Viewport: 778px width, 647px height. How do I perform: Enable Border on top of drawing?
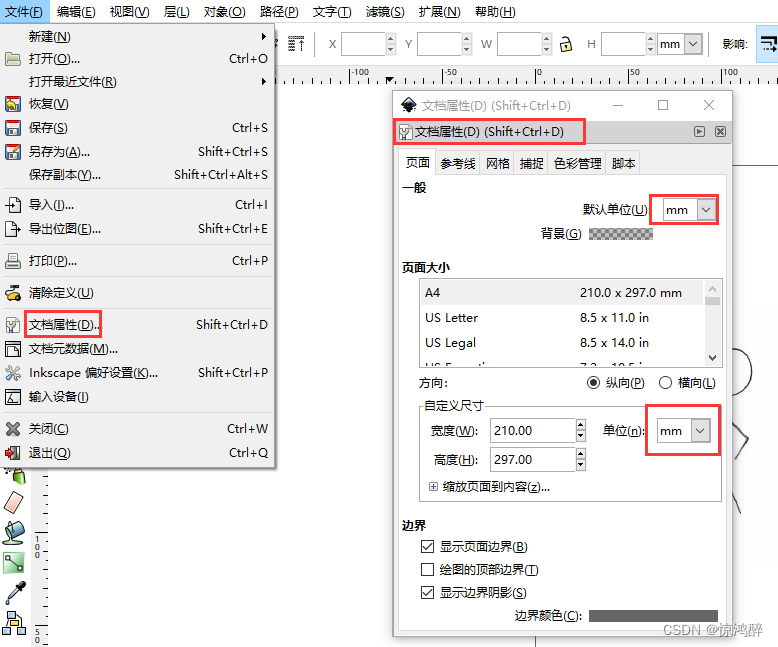pyautogui.click(x=427, y=569)
